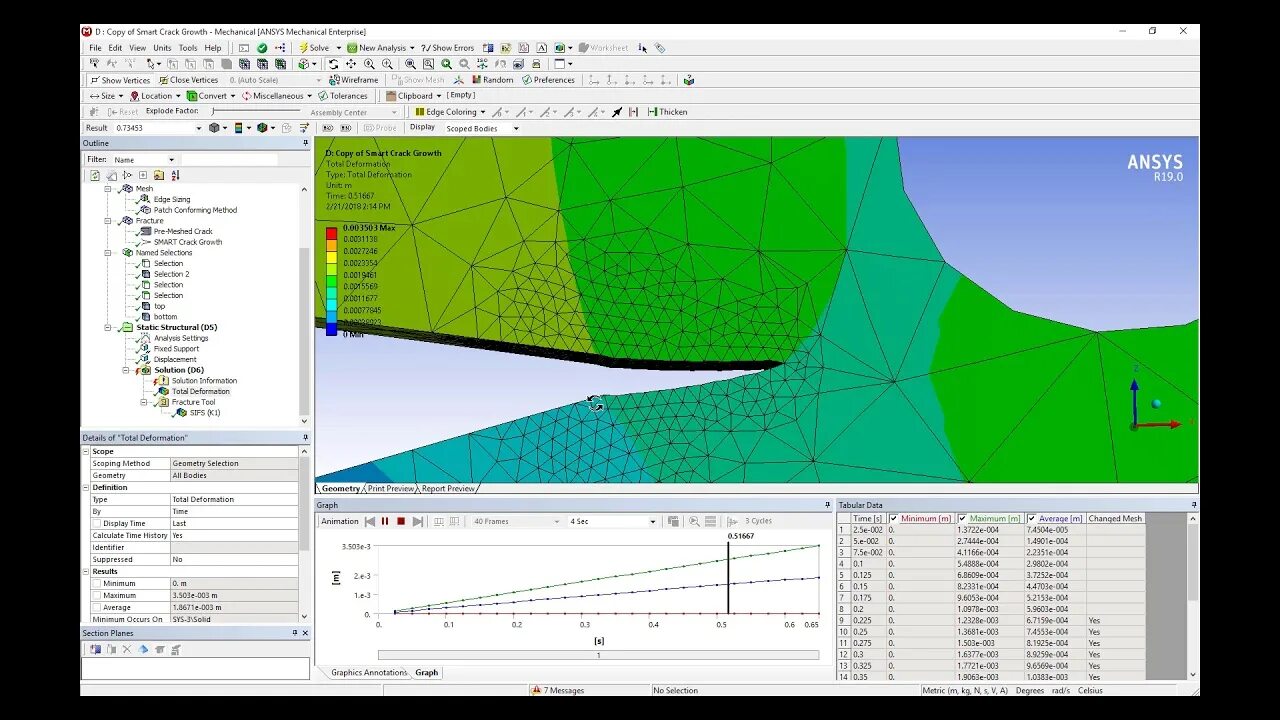Viewport: 1280px width, 720px height.
Task: Collapse the Named Selections node
Action: [108, 253]
